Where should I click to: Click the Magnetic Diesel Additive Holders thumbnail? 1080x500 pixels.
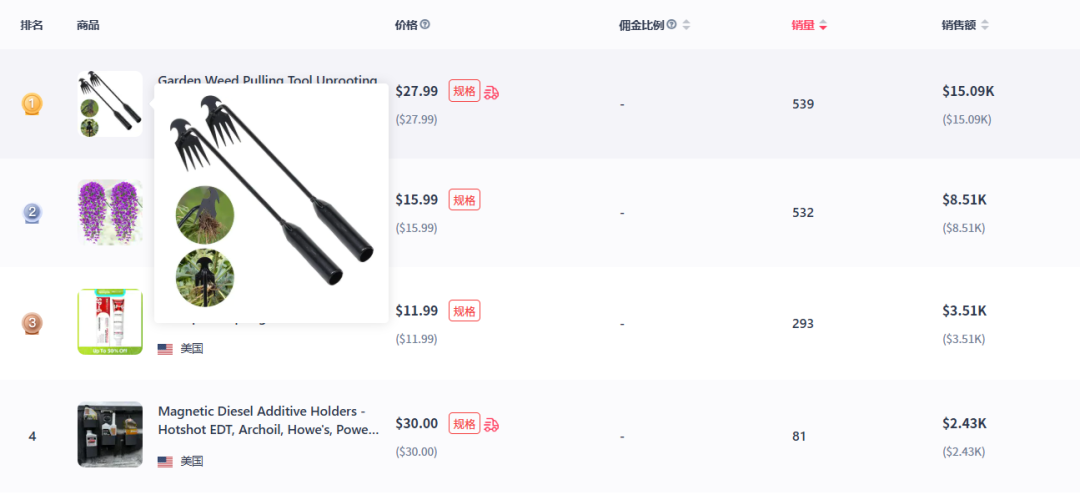click(110, 435)
